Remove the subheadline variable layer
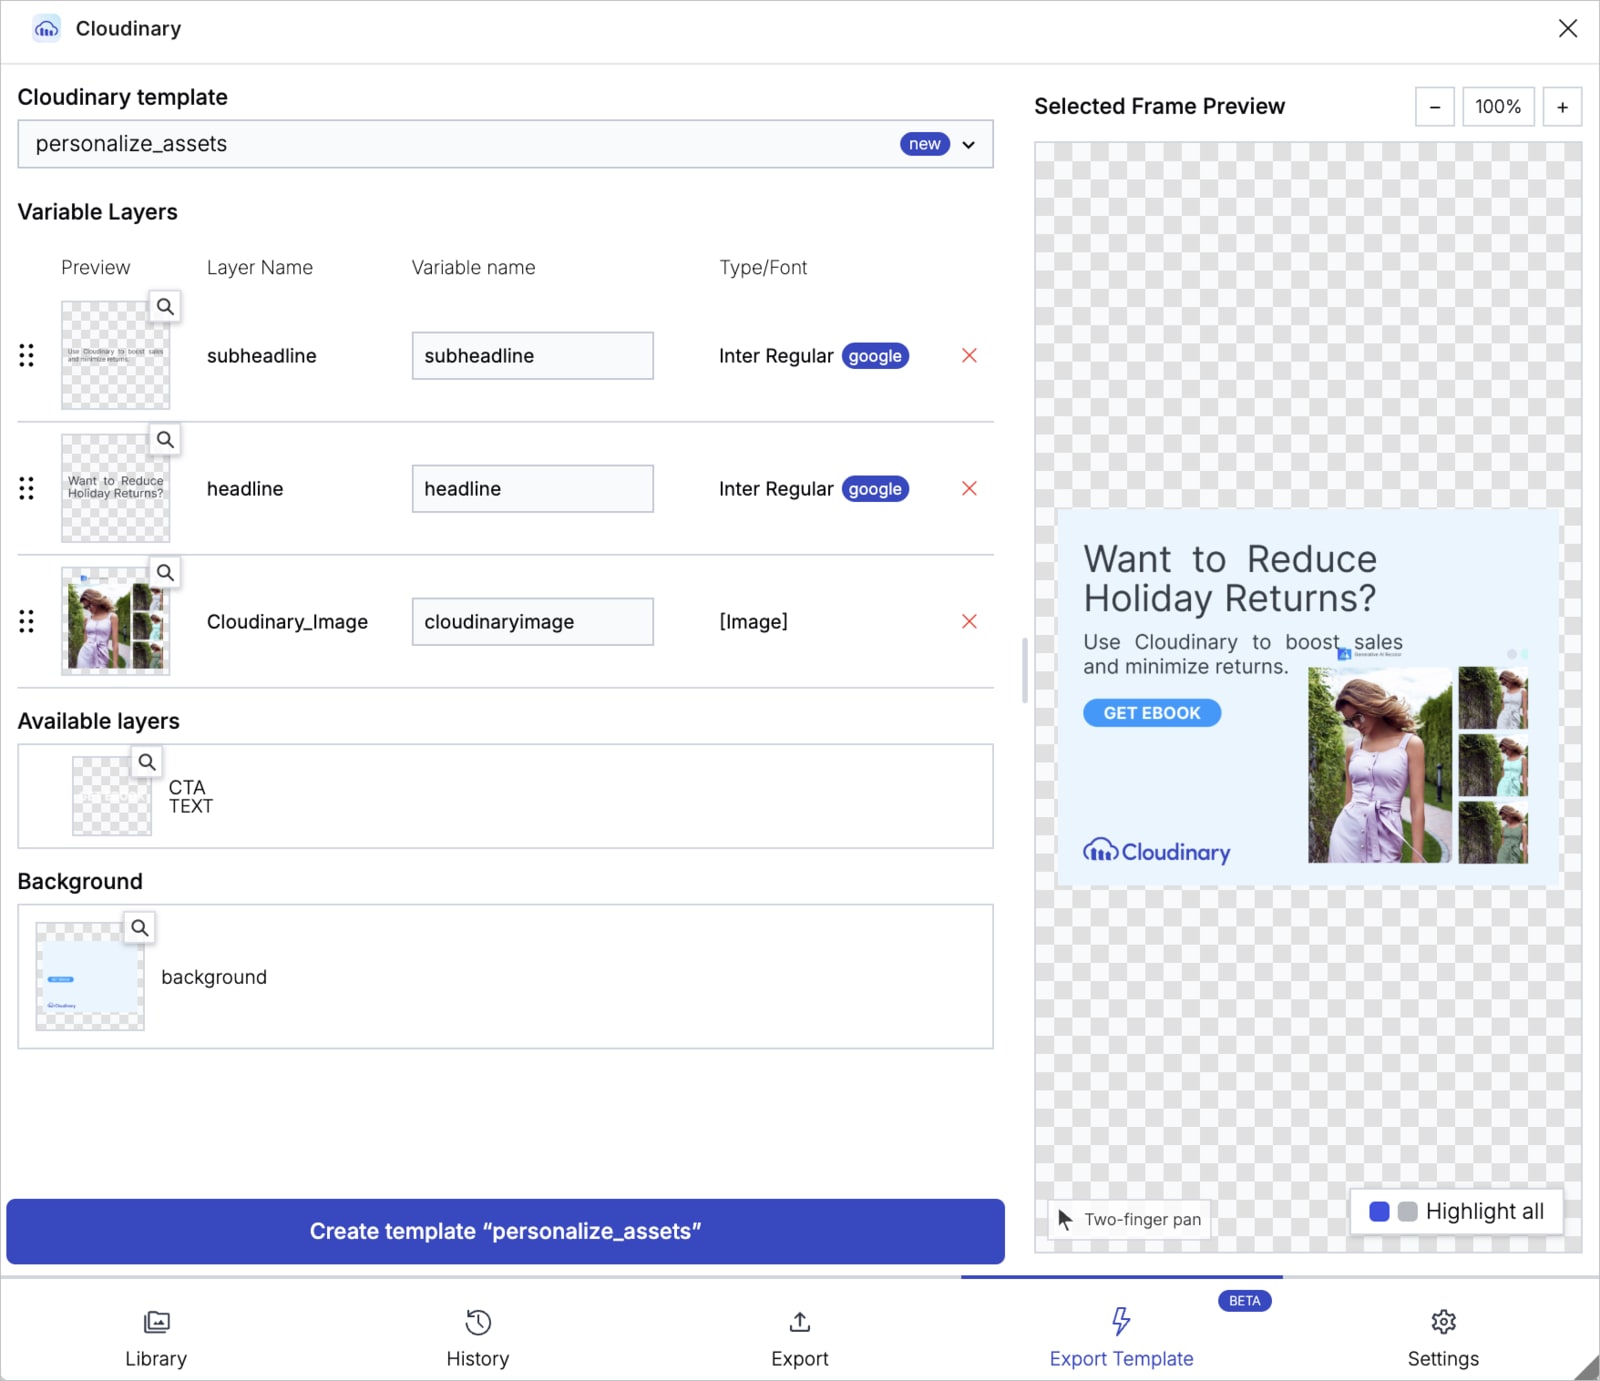Screen dimensions: 1600x1381 [969, 356]
